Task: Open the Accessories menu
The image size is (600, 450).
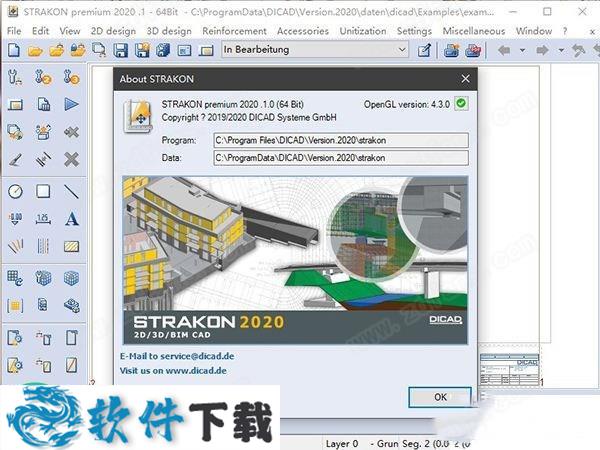Action: 303,31
